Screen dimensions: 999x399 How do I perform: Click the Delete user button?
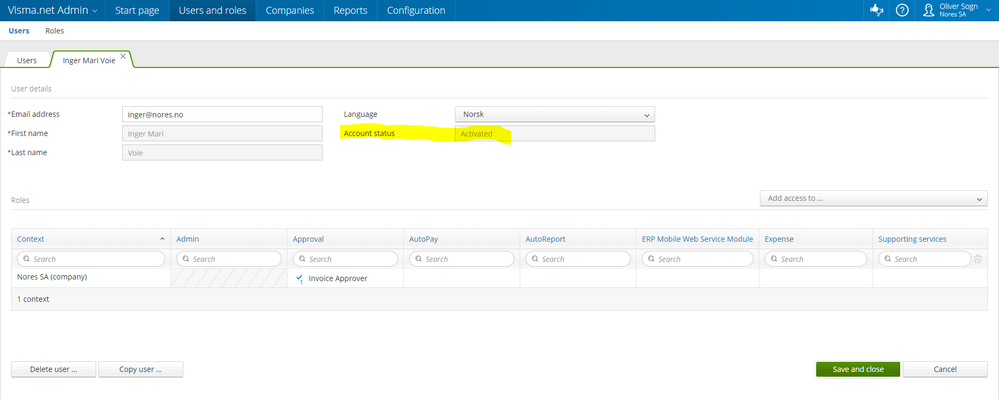[x=54, y=370]
